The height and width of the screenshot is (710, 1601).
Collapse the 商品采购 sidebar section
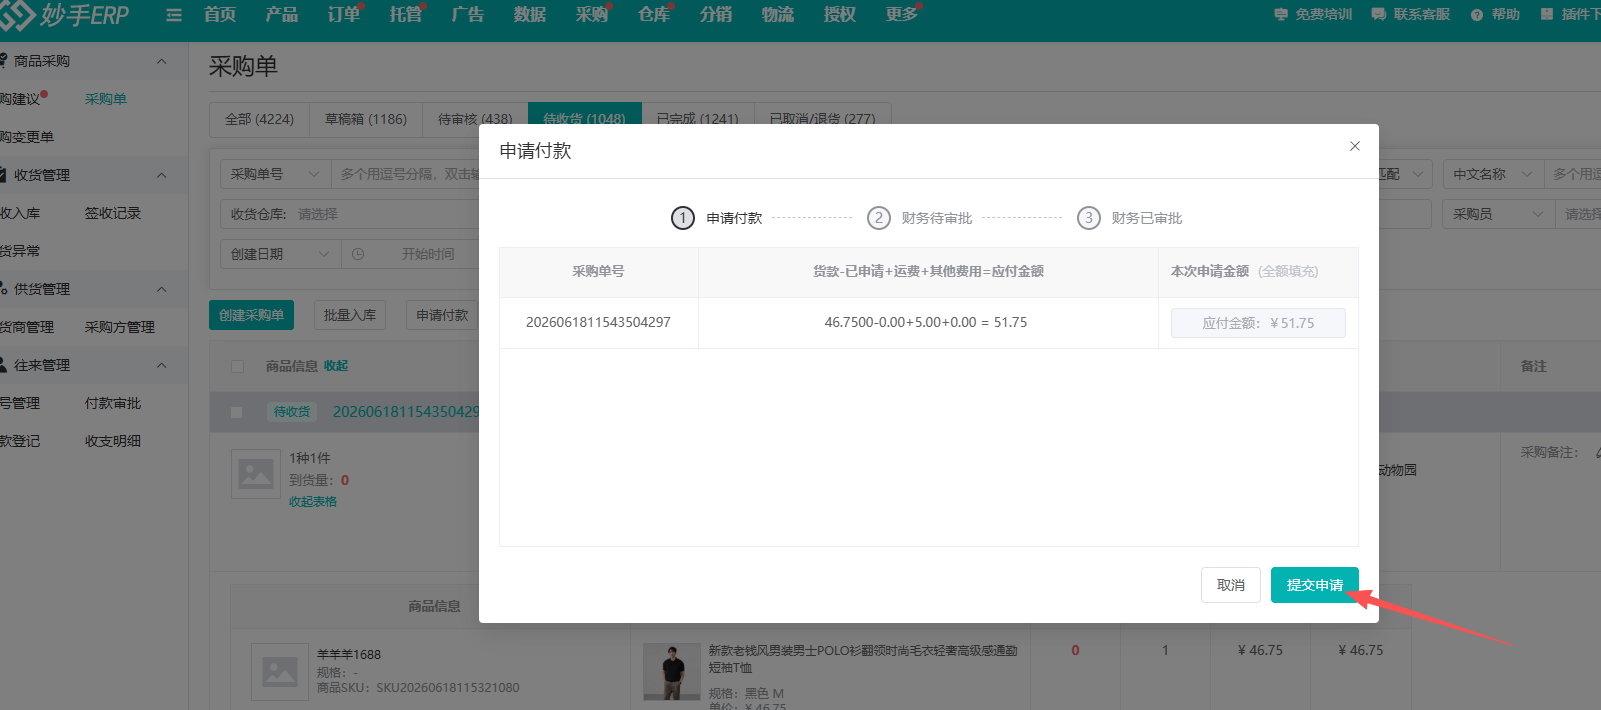162,61
